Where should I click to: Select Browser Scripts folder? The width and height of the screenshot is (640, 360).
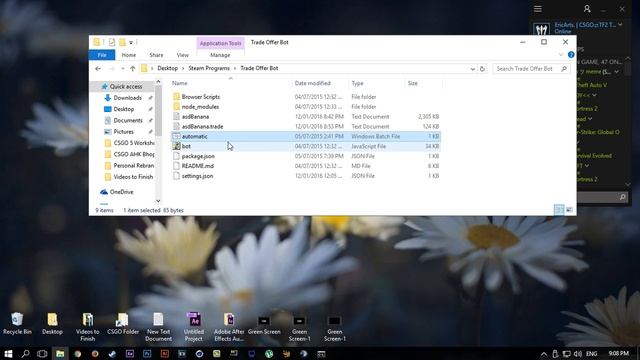click(200, 97)
